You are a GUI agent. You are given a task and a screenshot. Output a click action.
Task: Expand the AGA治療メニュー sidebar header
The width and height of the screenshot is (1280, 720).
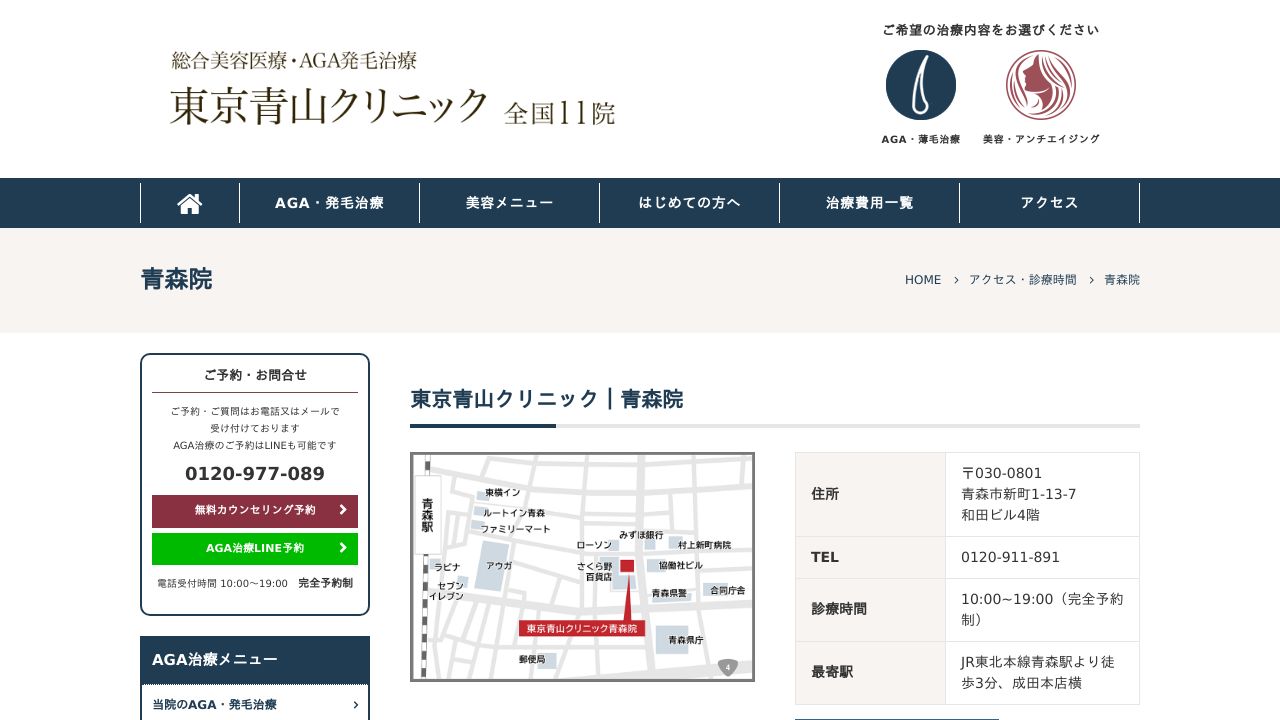tap(255, 659)
